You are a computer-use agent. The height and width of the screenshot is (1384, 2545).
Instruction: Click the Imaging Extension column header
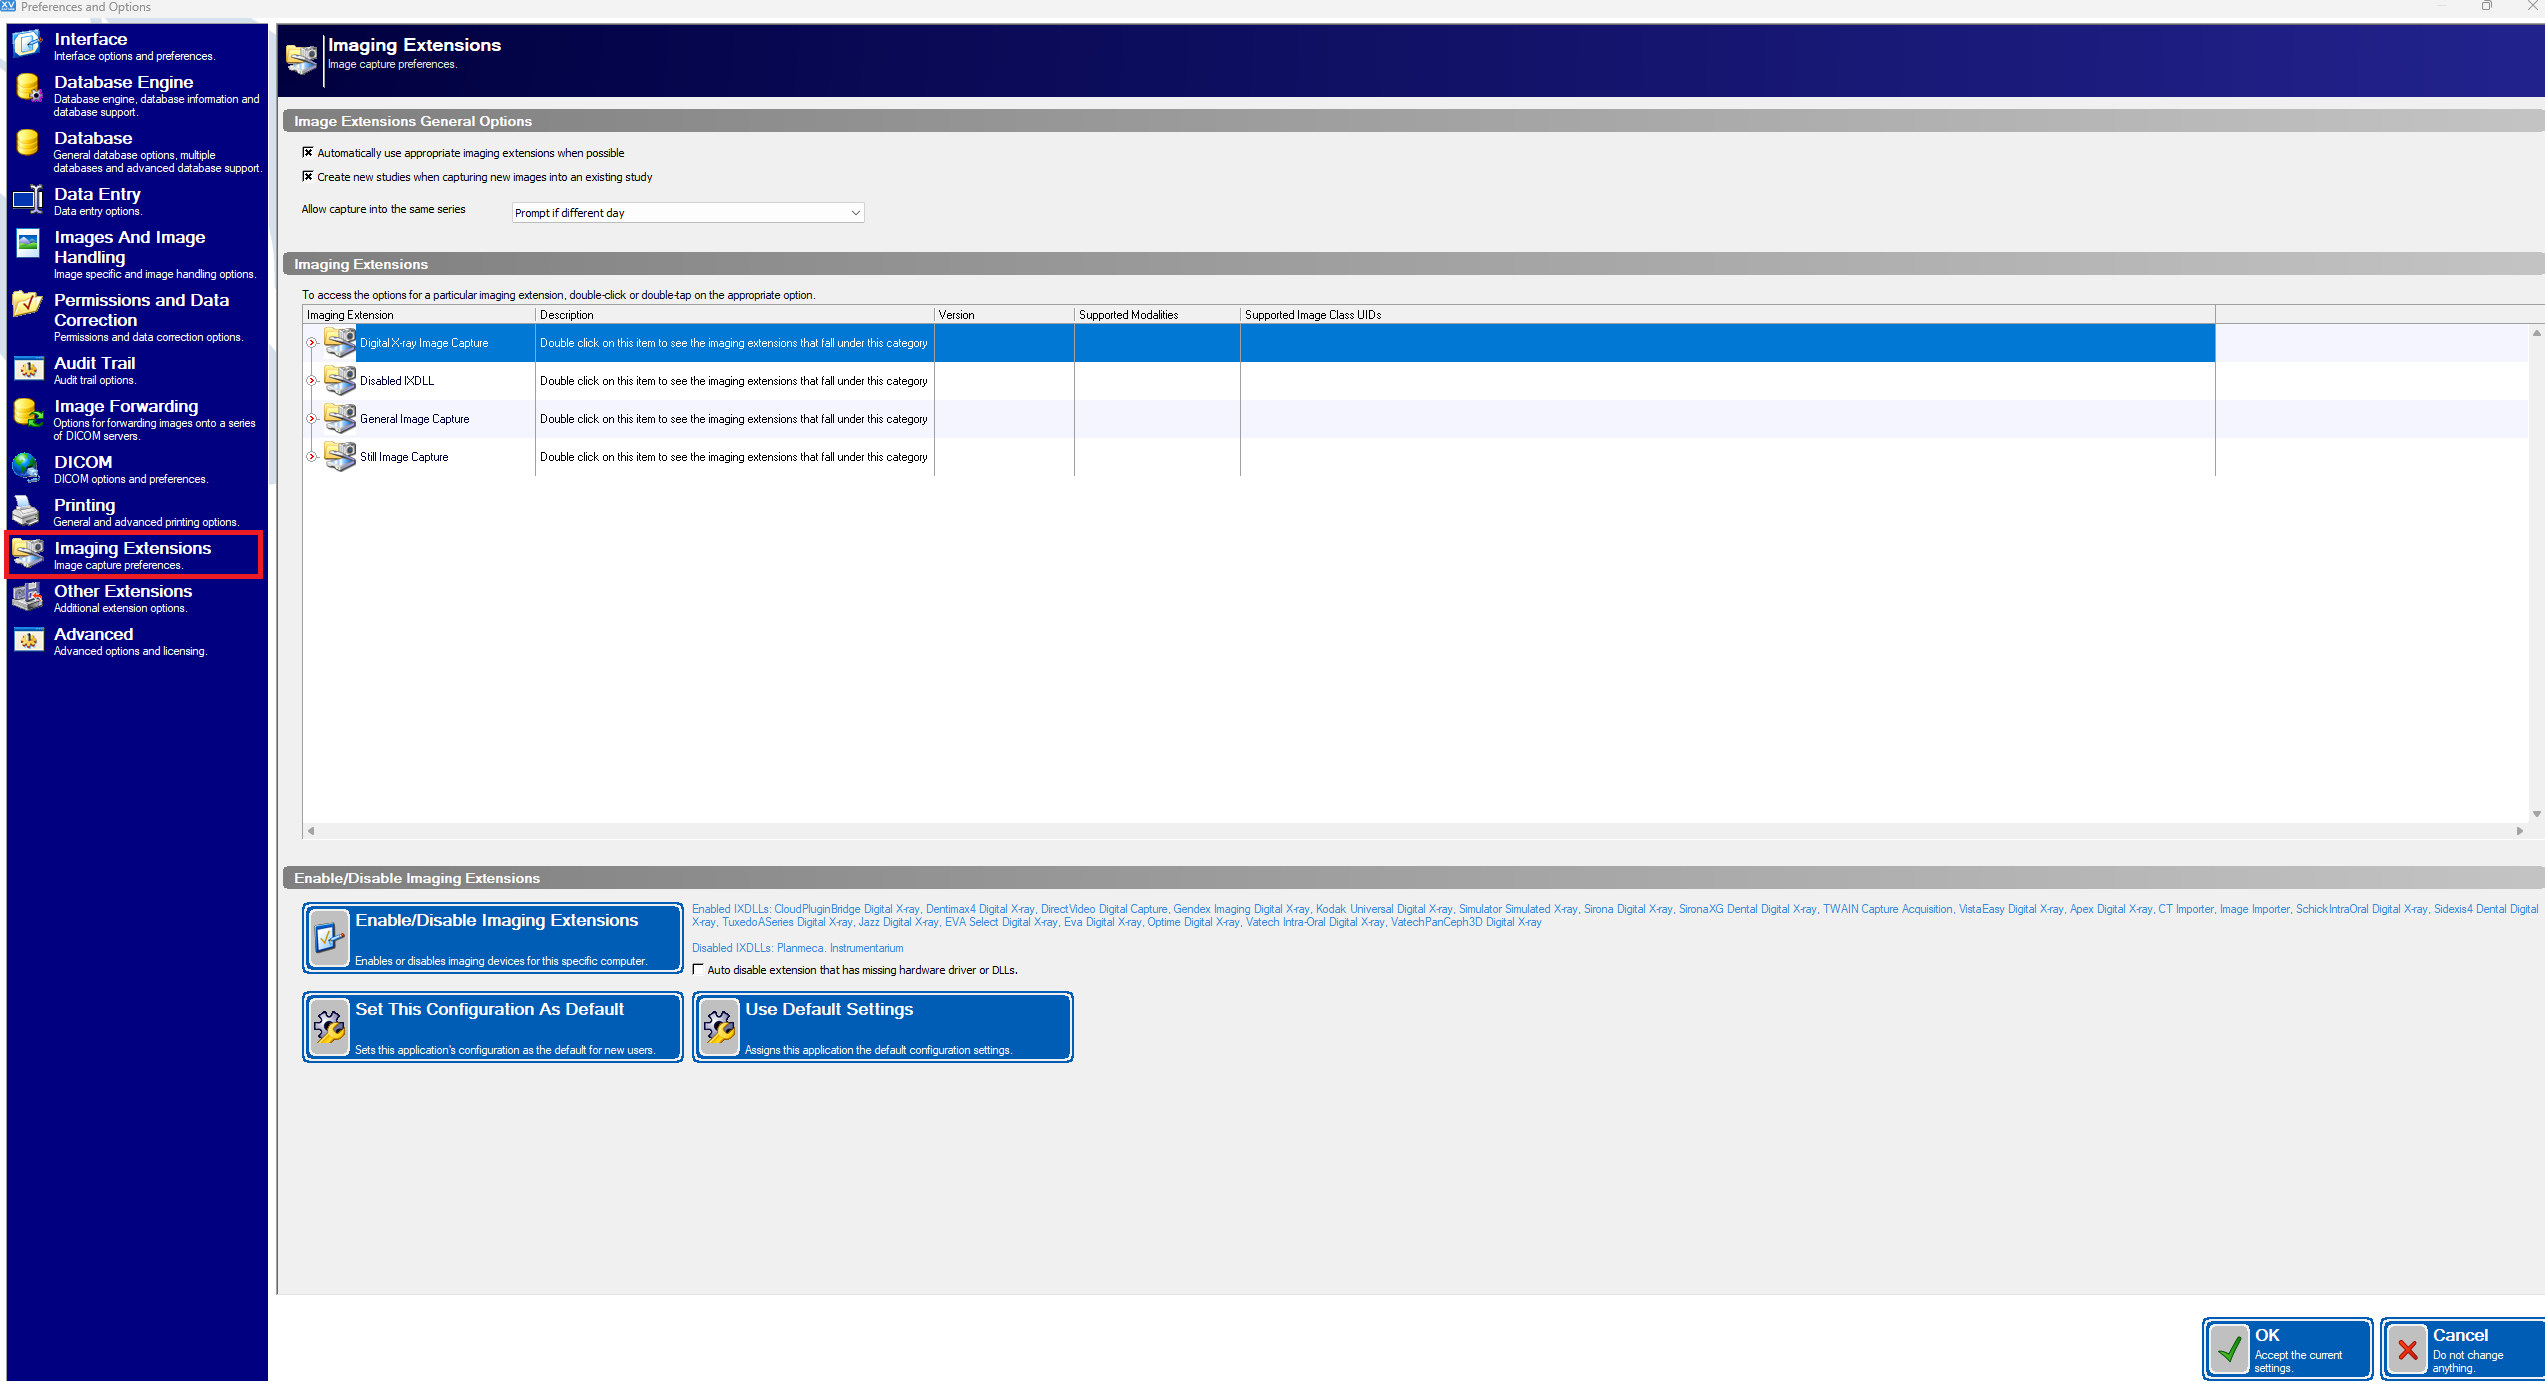419,315
